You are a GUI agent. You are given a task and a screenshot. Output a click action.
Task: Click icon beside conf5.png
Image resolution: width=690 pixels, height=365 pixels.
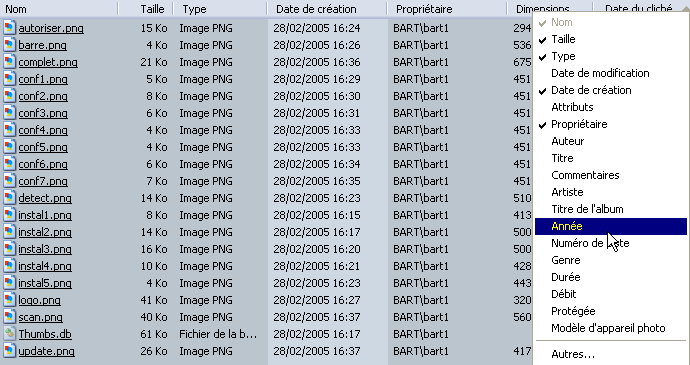tap(9, 147)
